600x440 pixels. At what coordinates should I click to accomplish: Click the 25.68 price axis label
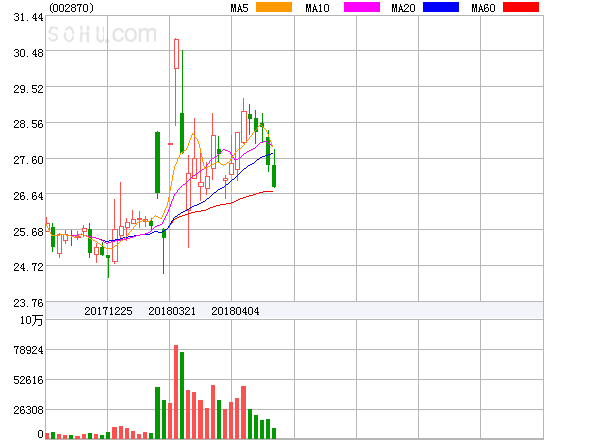(x=28, y=232)
